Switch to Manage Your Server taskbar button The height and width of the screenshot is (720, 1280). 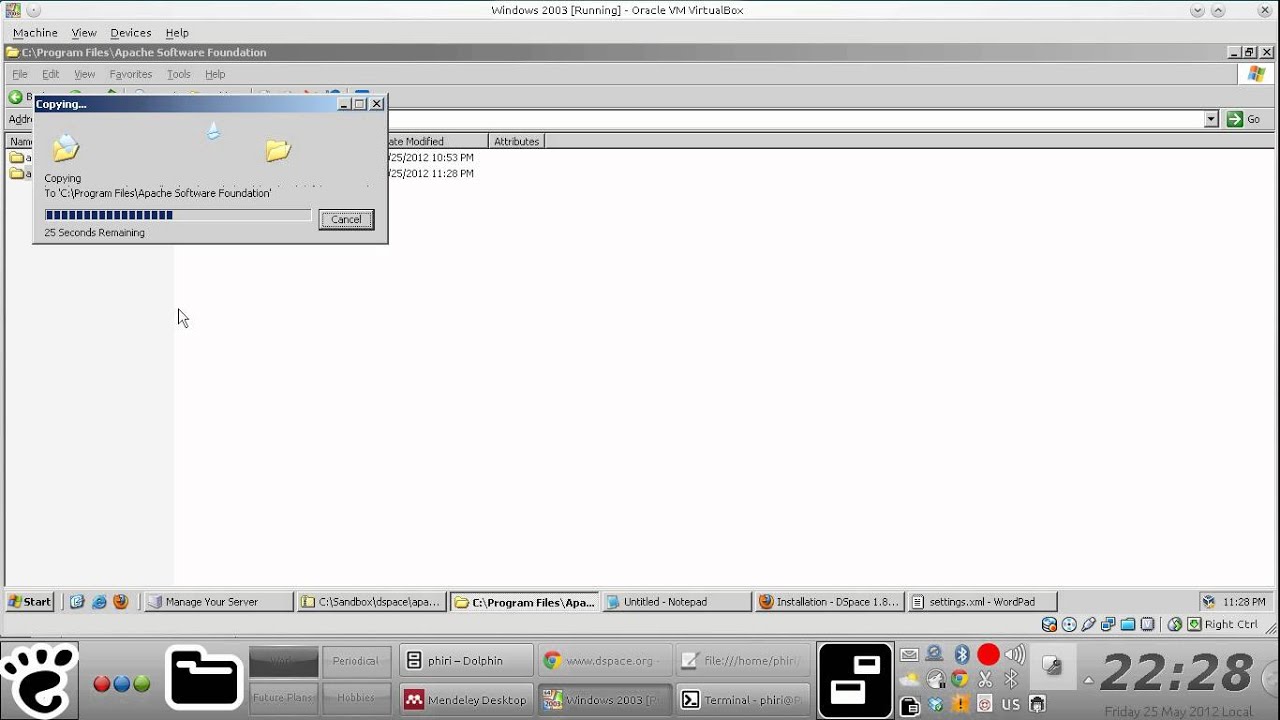coord(218,602)
